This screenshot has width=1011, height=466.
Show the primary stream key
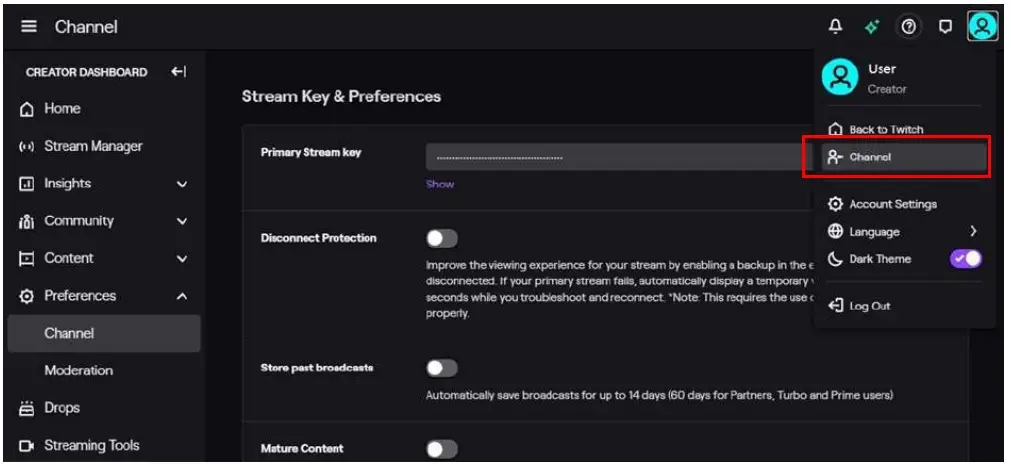pos(440,184)
